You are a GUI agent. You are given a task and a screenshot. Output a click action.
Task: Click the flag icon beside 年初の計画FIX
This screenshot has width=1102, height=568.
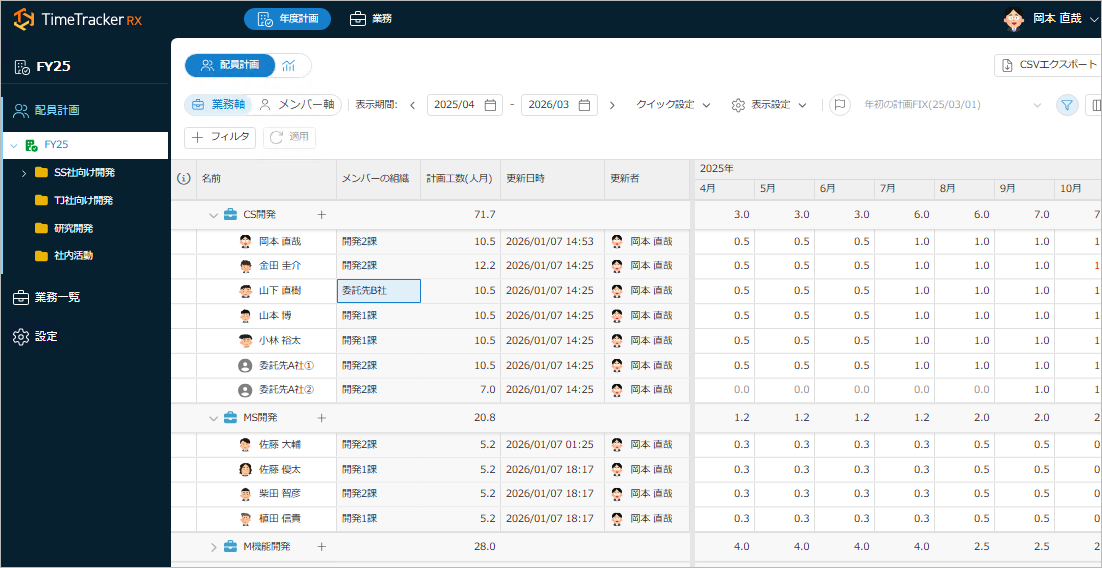840,105
